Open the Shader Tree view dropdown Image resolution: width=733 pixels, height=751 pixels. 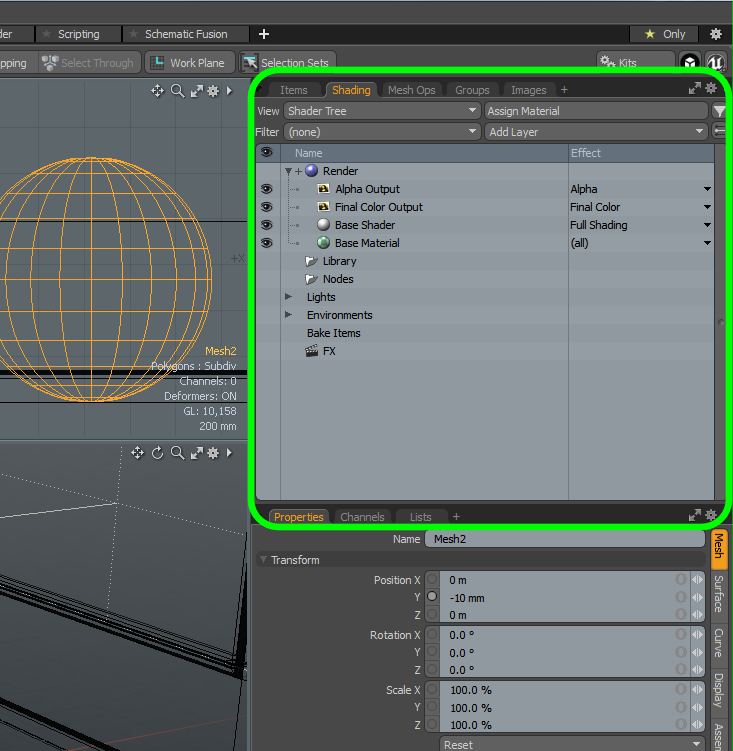click(382, 111)
